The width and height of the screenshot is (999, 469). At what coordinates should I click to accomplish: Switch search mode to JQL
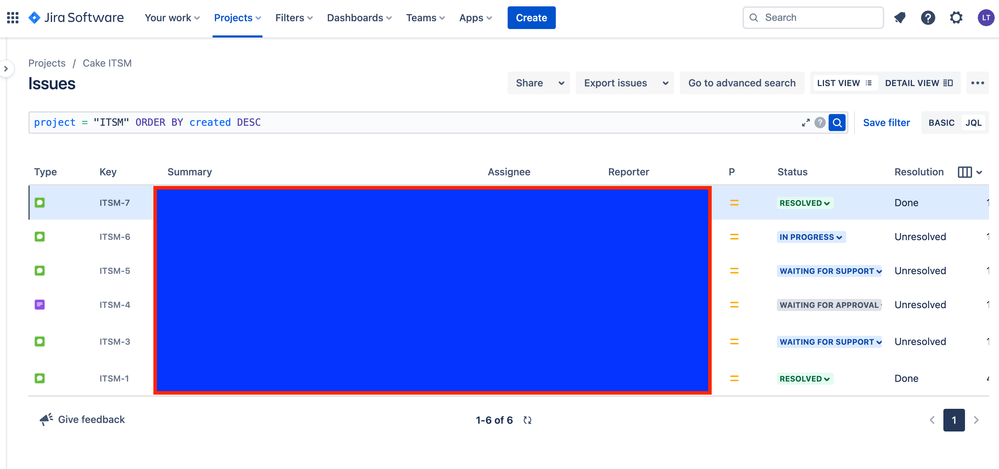[973, 122]
